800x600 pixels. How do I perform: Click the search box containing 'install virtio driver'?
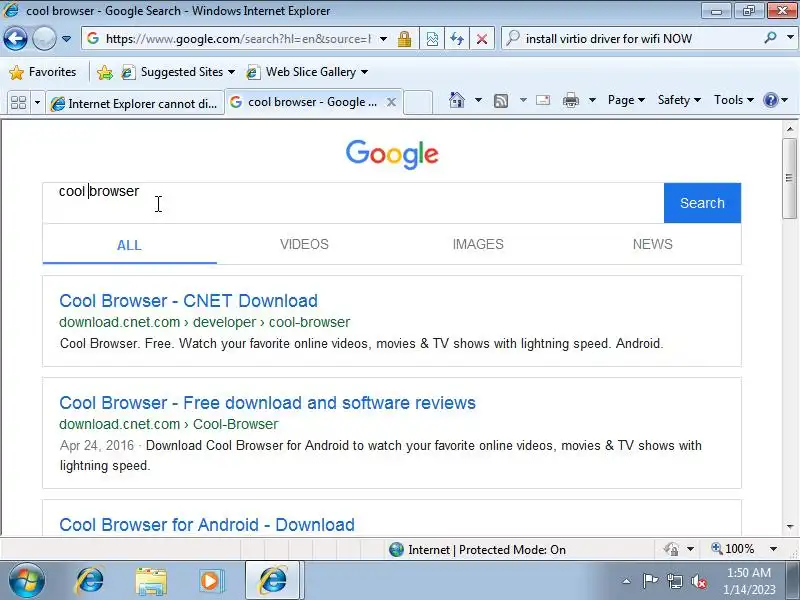pos(633,39)
